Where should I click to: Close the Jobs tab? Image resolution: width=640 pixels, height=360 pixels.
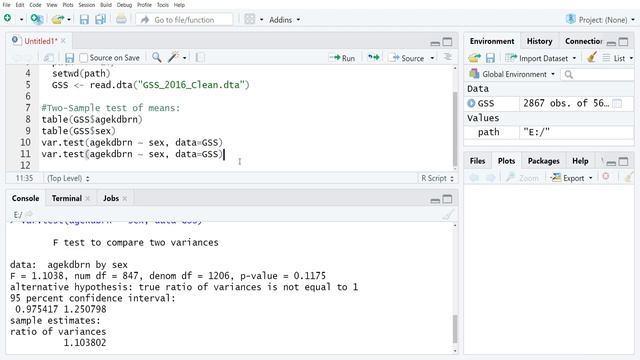tap(125, 198)
